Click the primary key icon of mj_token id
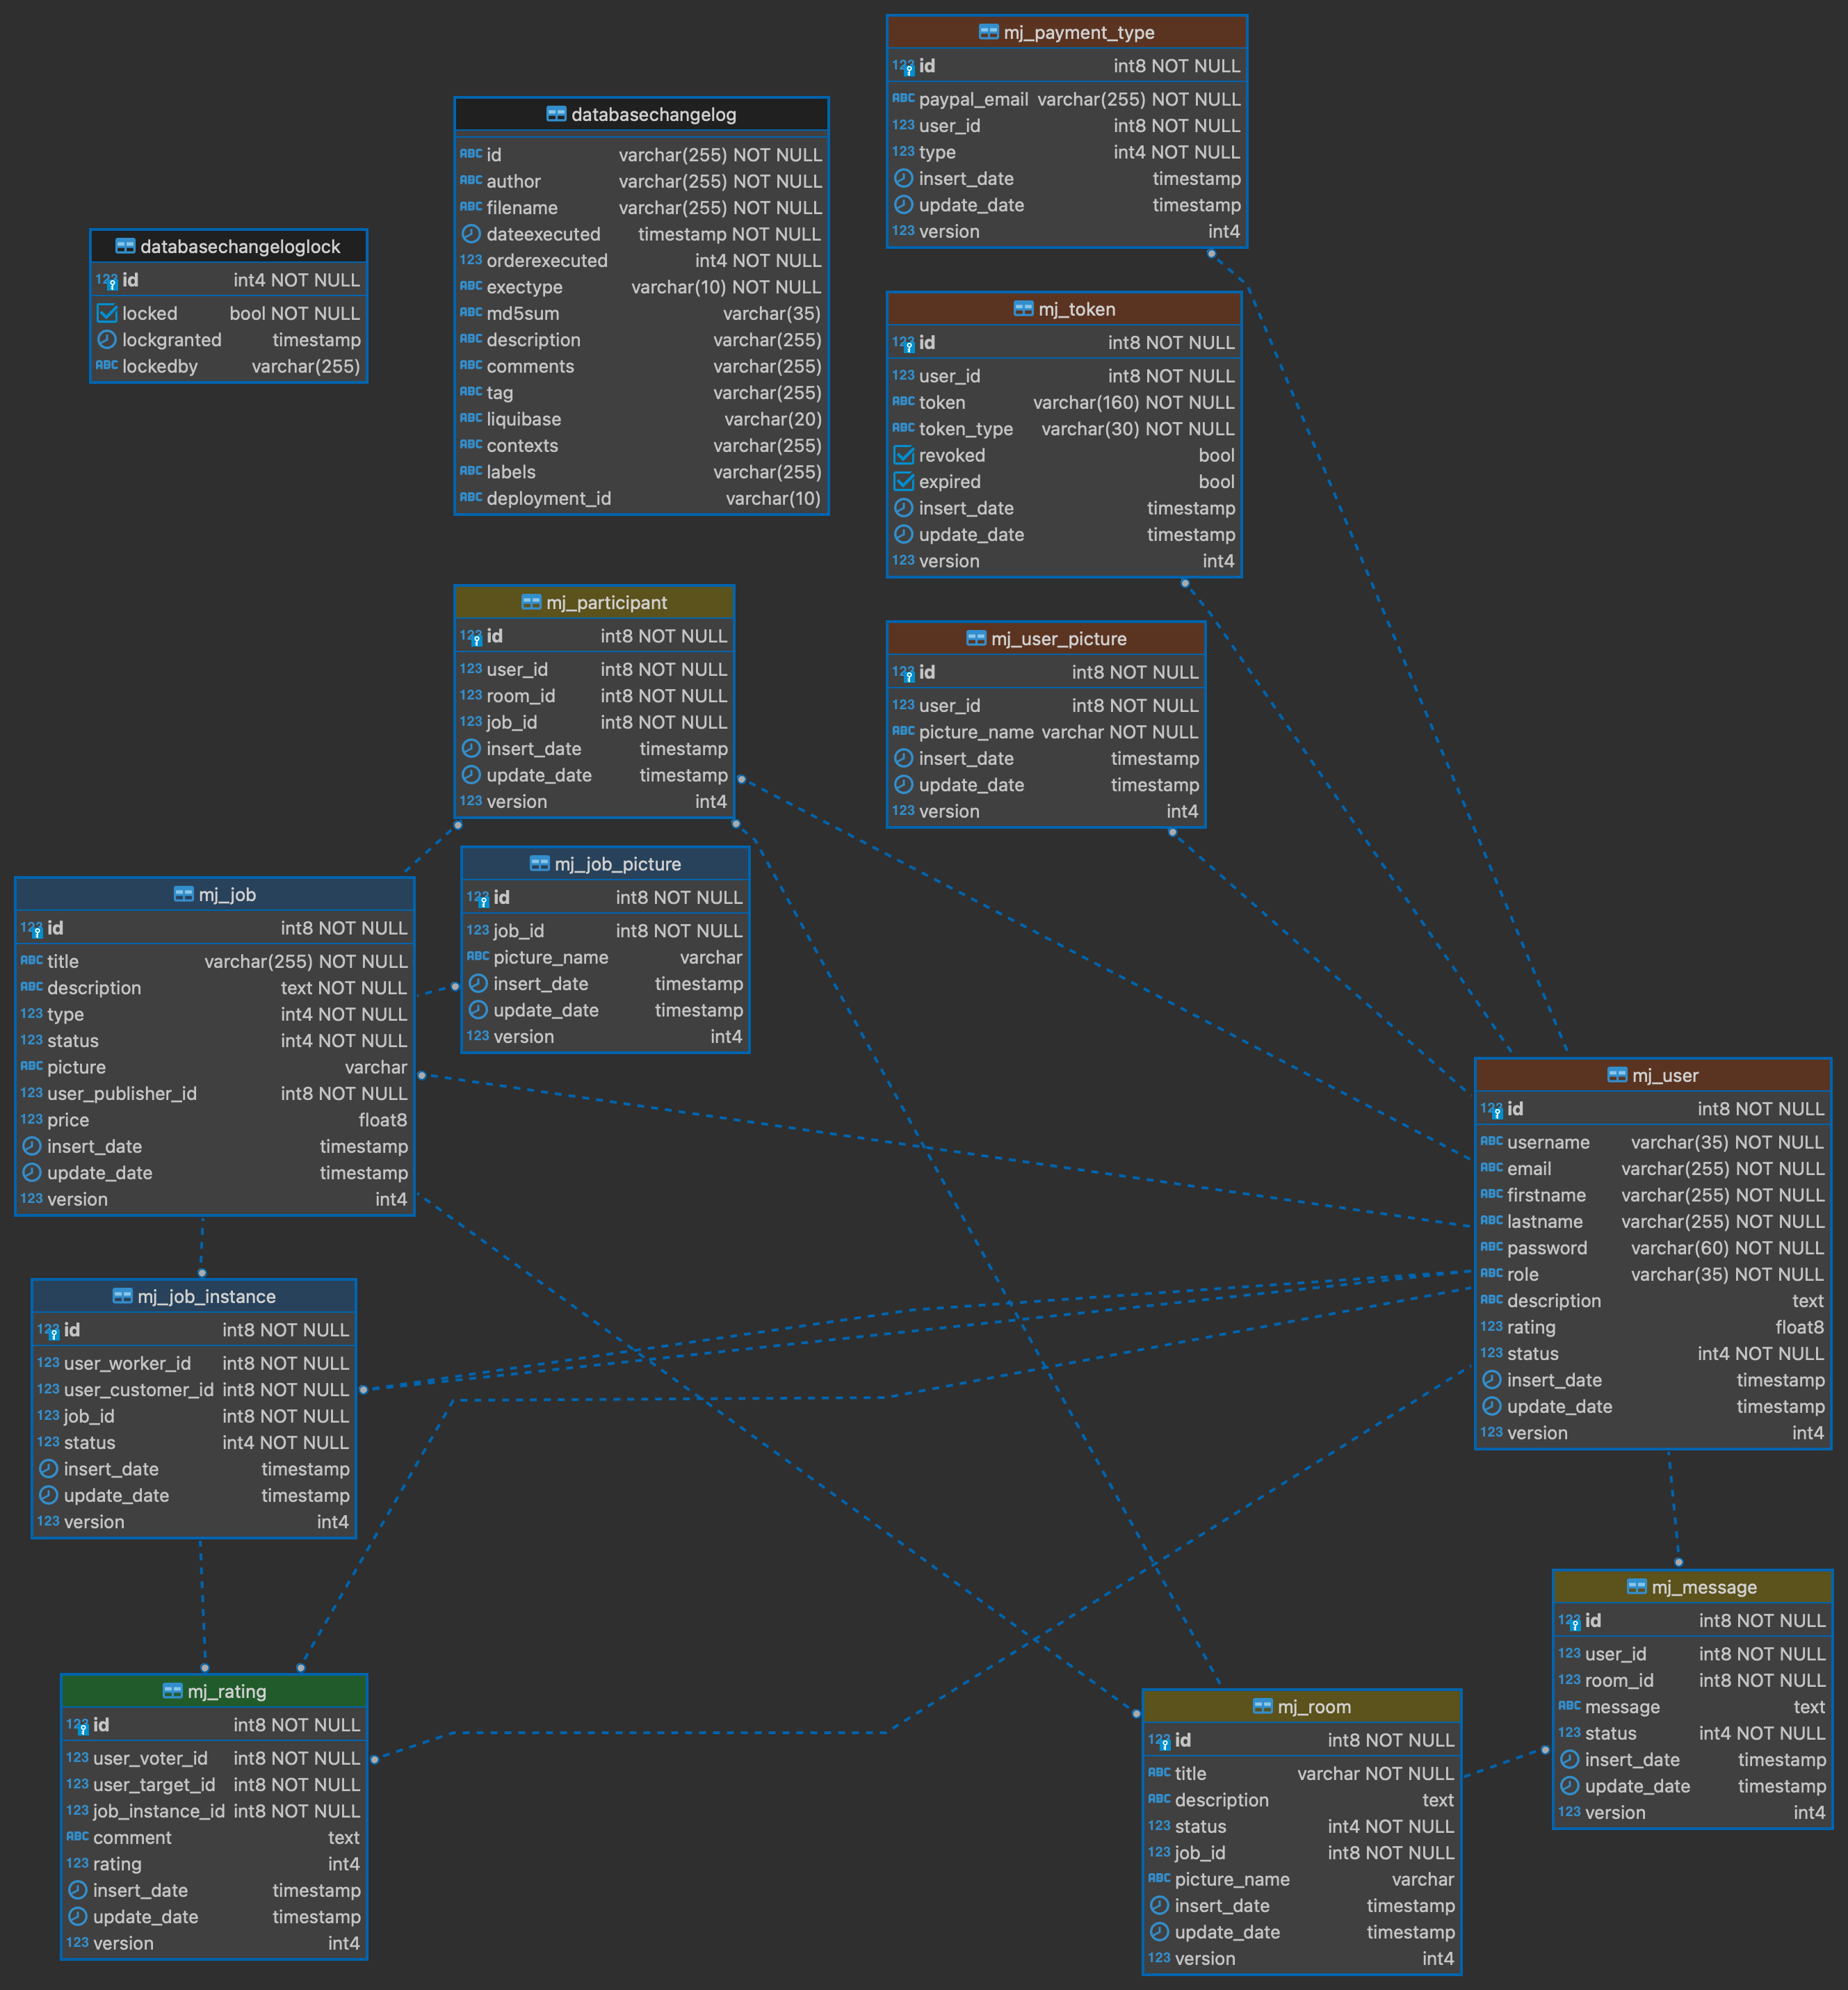This screenshot has height=1990, width=1848. (x=903, y=343)
